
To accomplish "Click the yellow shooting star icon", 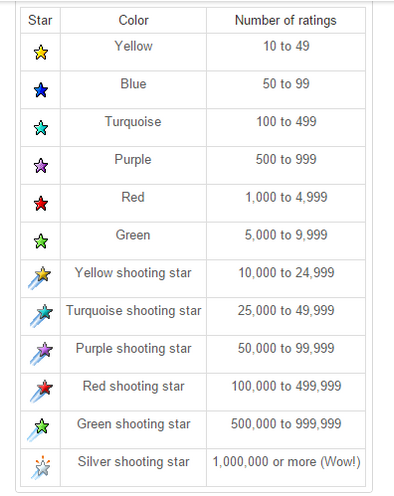I will tap(39, 278).
